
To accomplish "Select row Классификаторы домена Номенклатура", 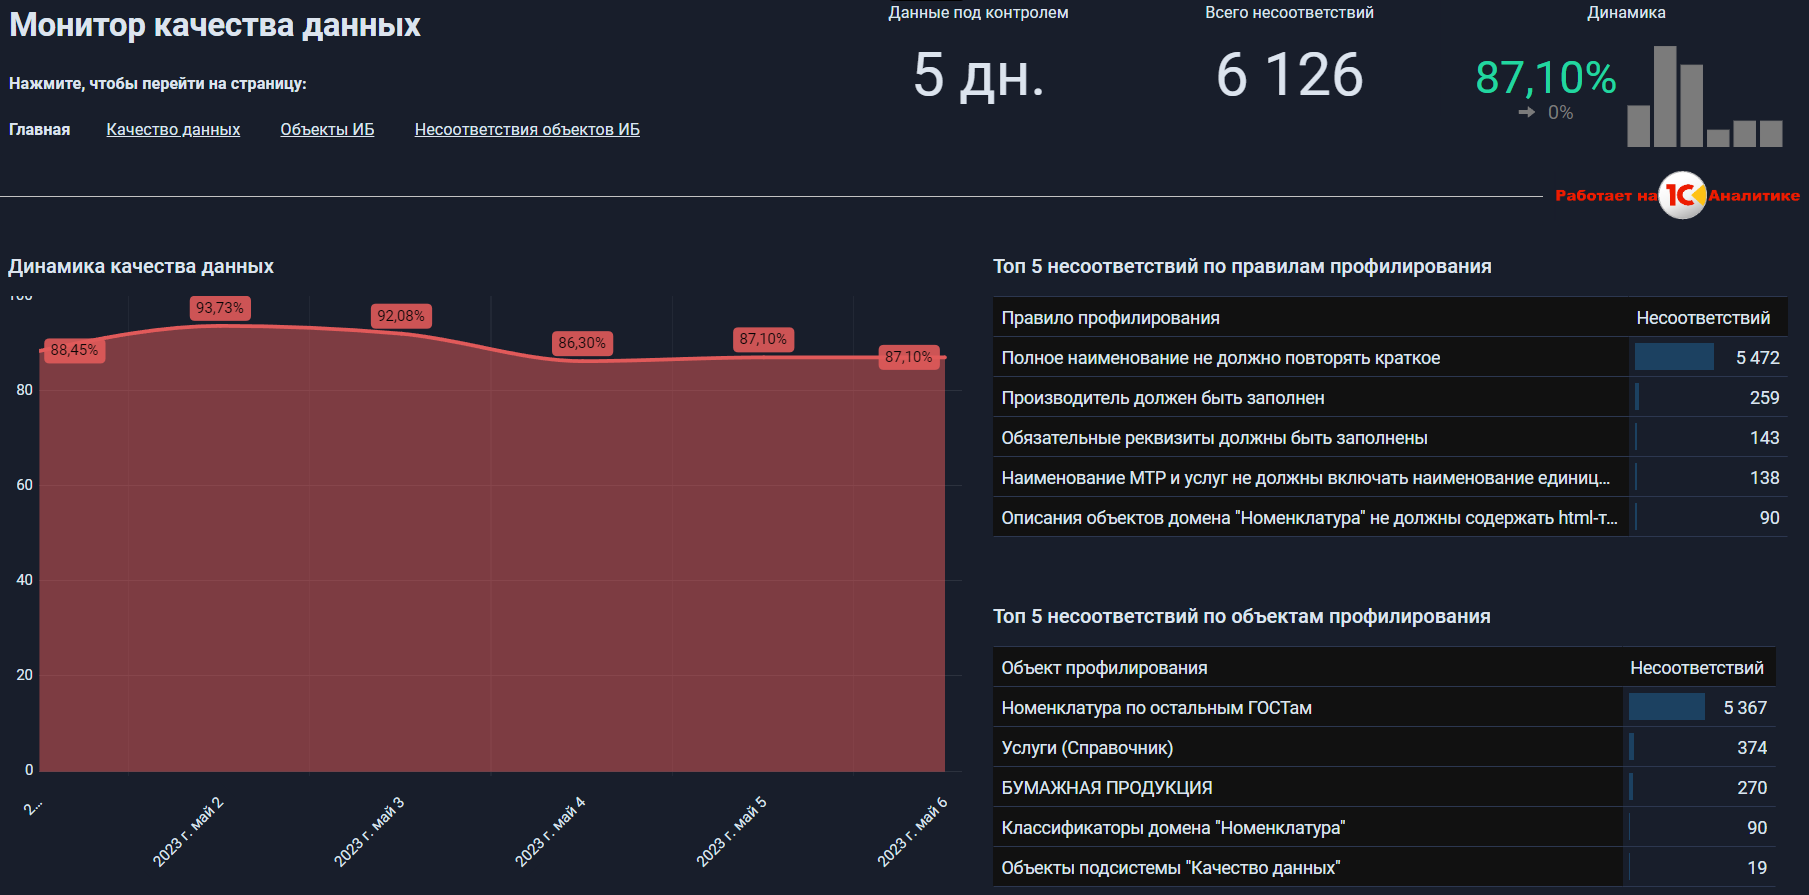I will (1384, 827).
